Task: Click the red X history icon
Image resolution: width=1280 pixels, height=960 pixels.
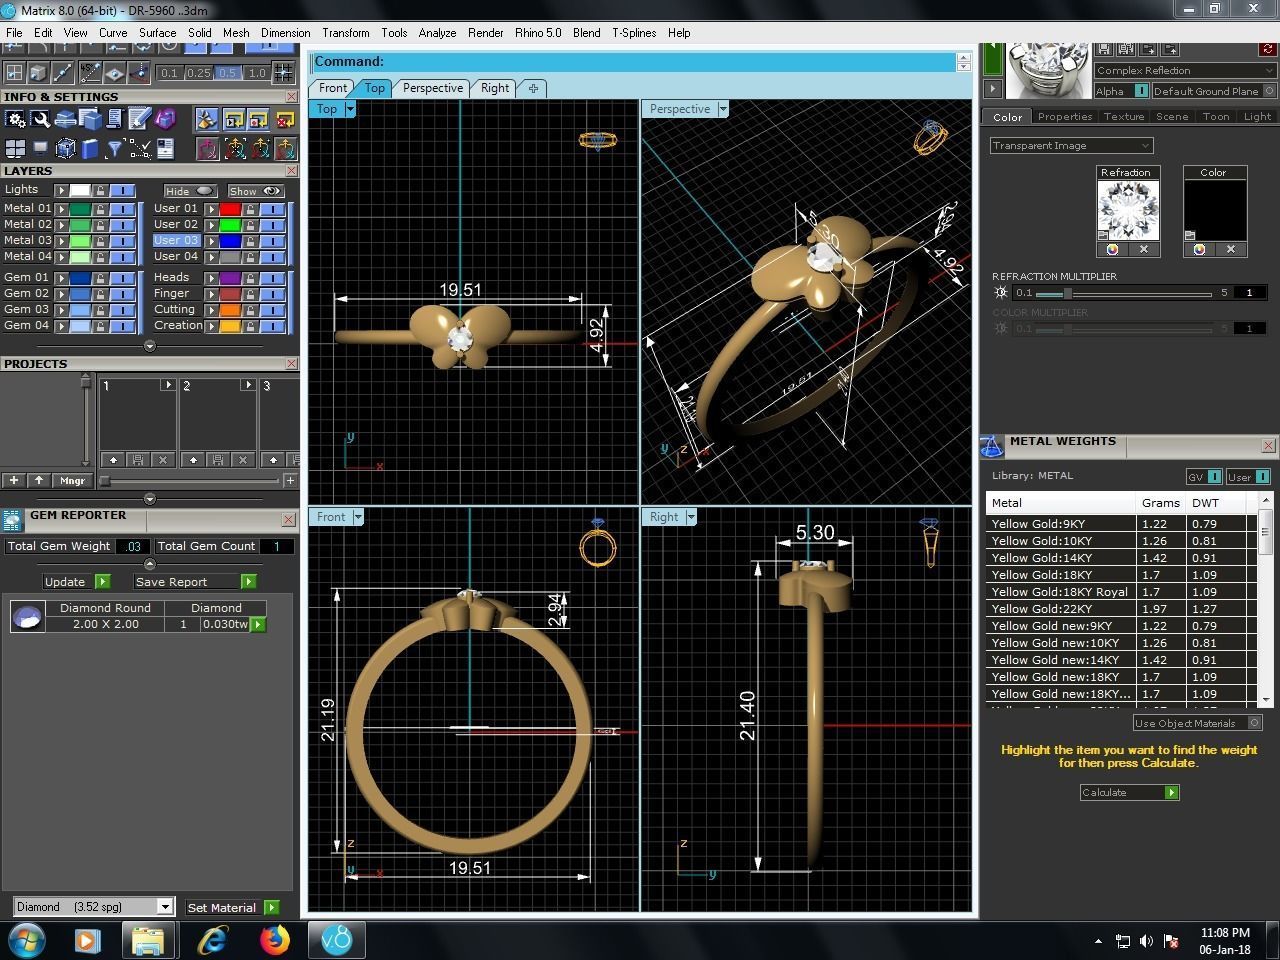Action: (x=285, y=120)
